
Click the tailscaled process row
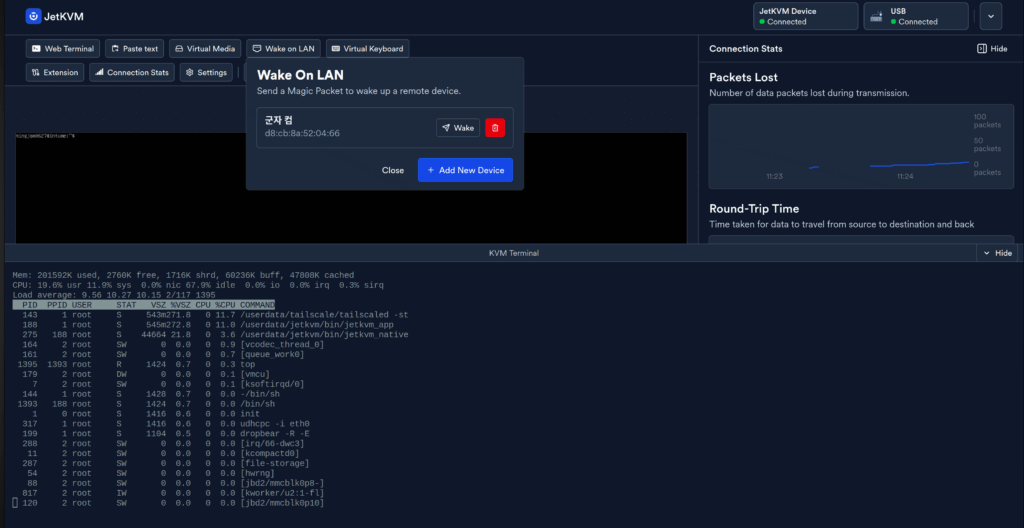coord(210,315)
